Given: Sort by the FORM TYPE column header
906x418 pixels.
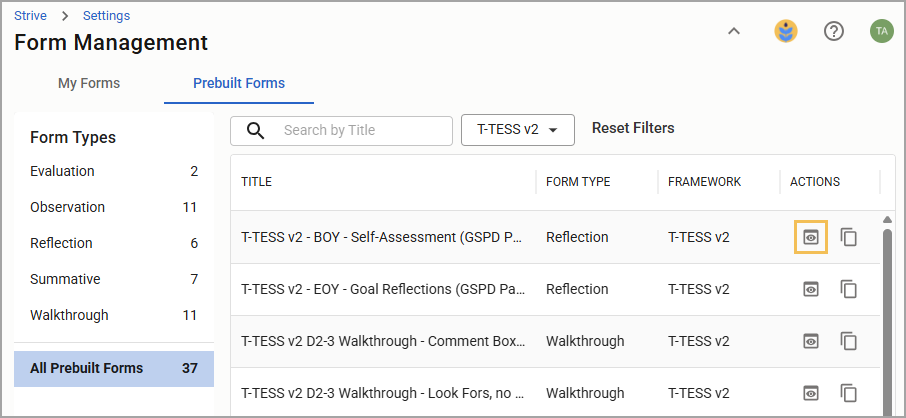Looking at the screenshot, I should tap(578, 182).
